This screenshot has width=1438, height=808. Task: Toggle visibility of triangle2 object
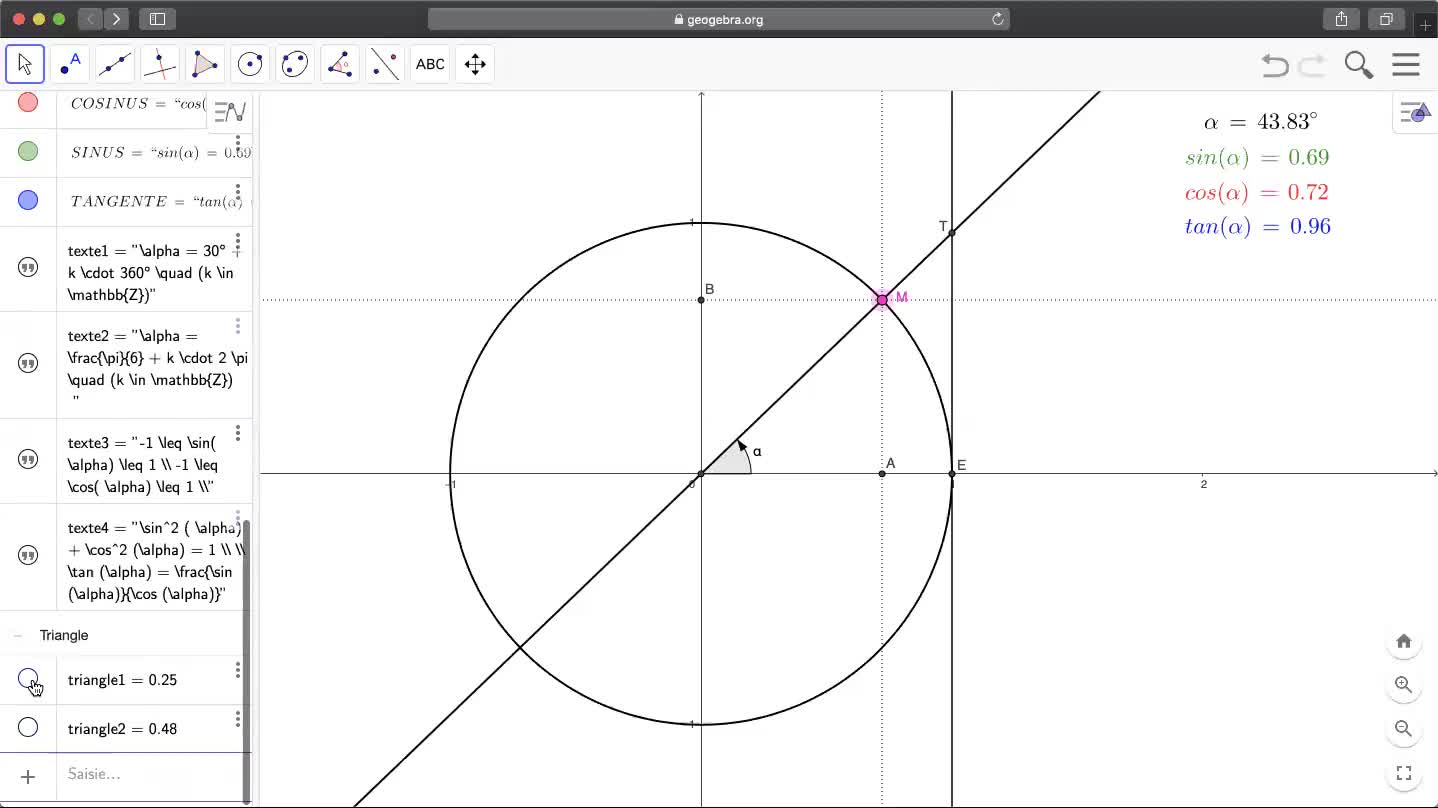coord(28,728)
